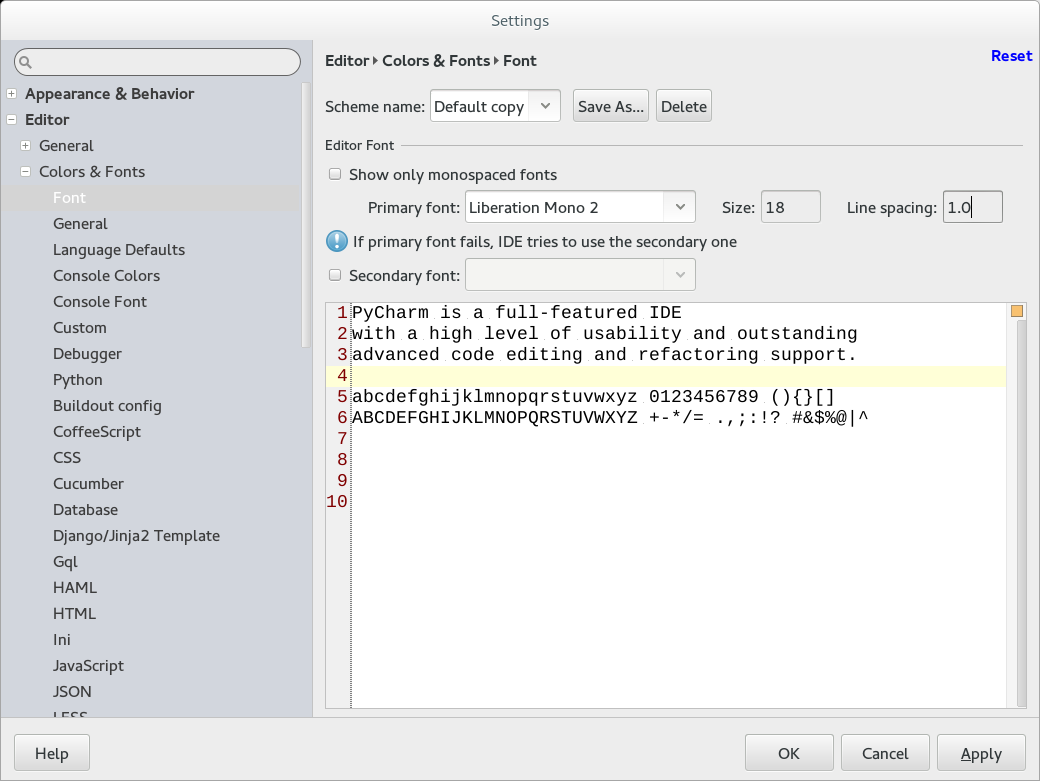Open the Primary font dropdown
1040x781 pixels.
pyautogui.click(x=679, y=207)
